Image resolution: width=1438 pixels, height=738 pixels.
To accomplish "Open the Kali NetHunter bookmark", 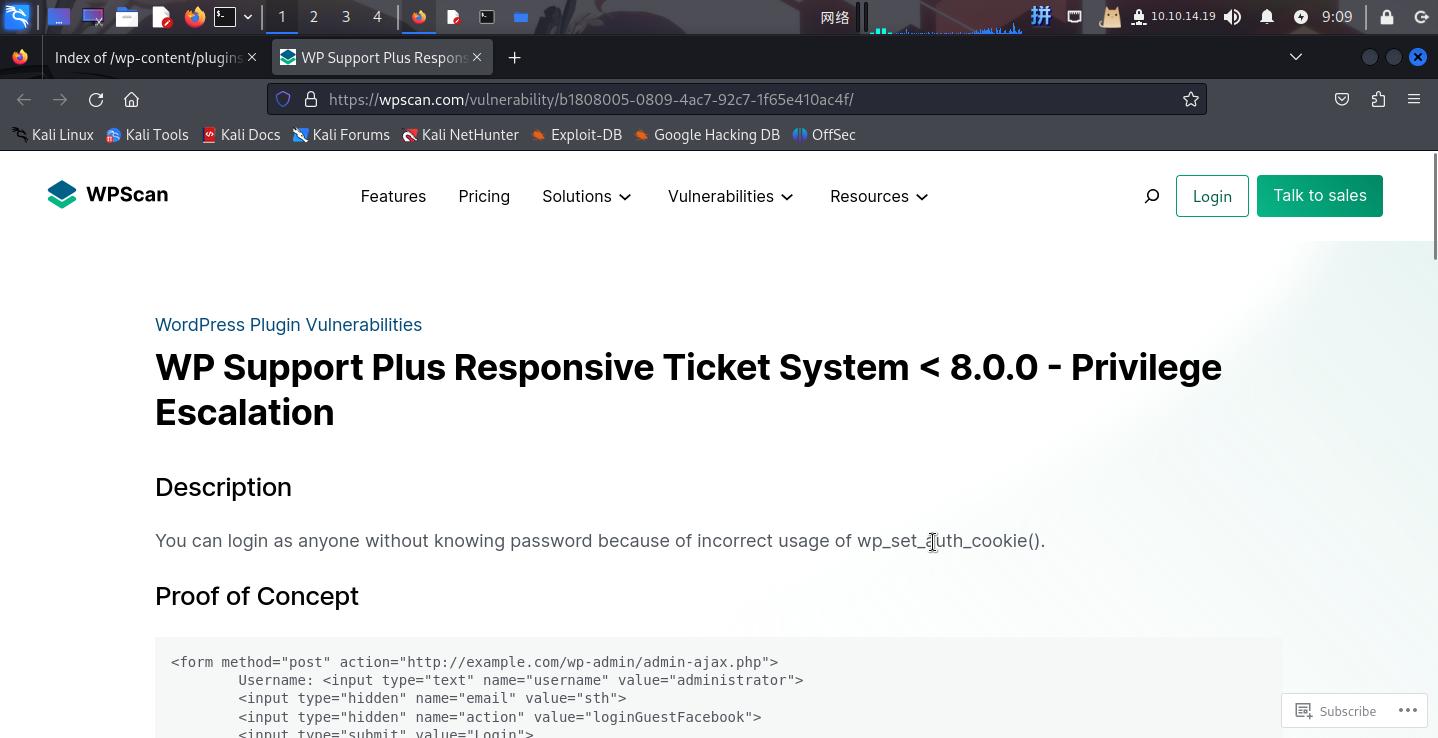I will 460,135.
